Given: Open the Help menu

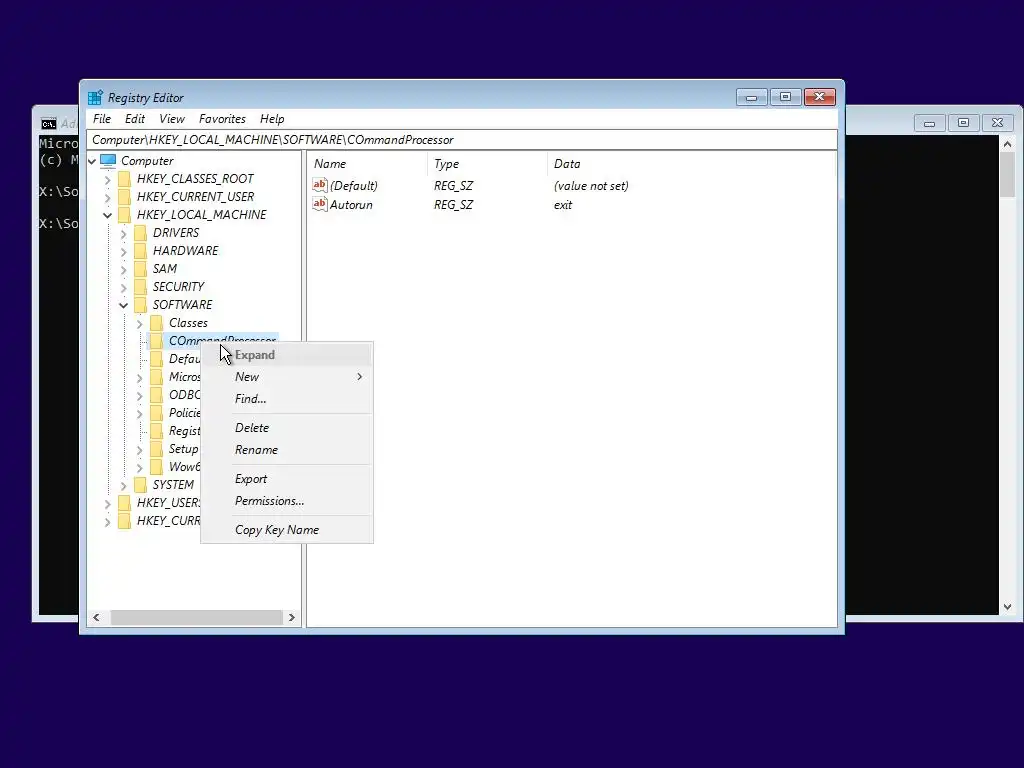Looking at the screenshot, I should coord(272,119).
